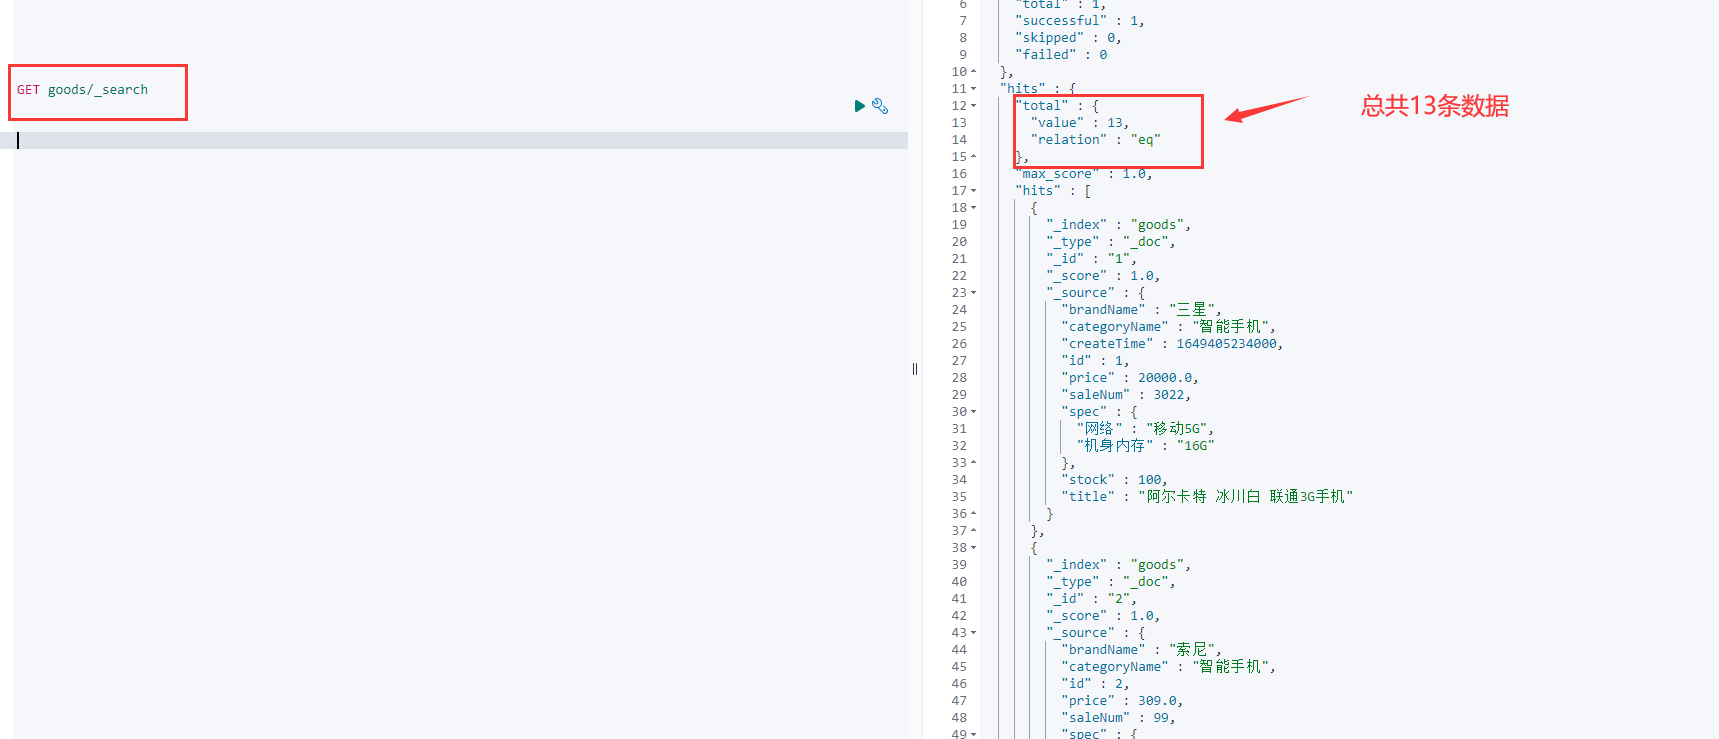Click "_type" : "_doc" on line 40
The height and width of the screenshot is (739, 1719).
(1111, 582)
